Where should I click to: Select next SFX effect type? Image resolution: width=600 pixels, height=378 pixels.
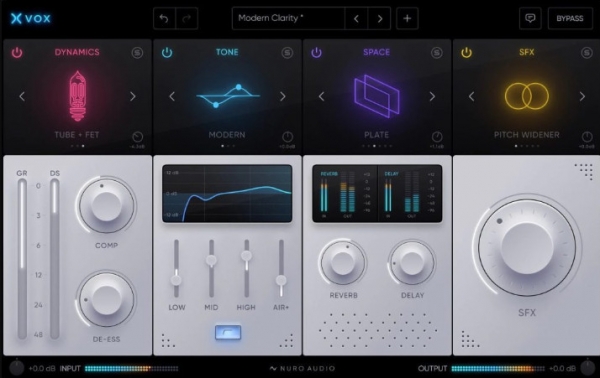[x=582, y=96]
